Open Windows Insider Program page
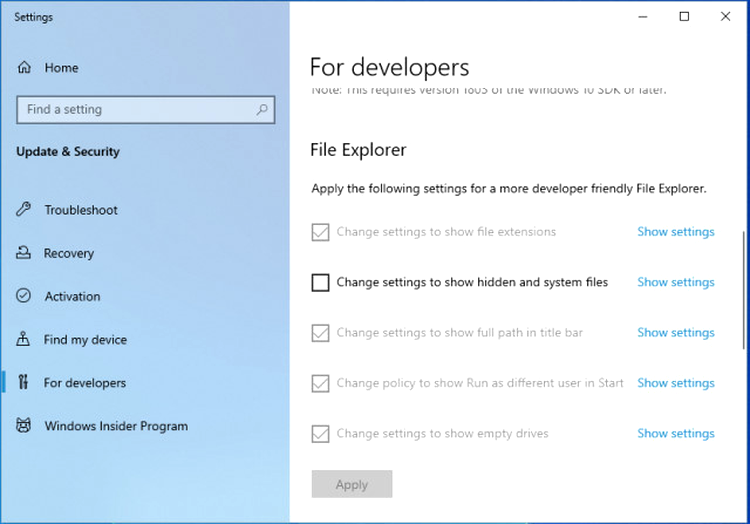This screenshot has height=524, width=750. coord(116,426)
